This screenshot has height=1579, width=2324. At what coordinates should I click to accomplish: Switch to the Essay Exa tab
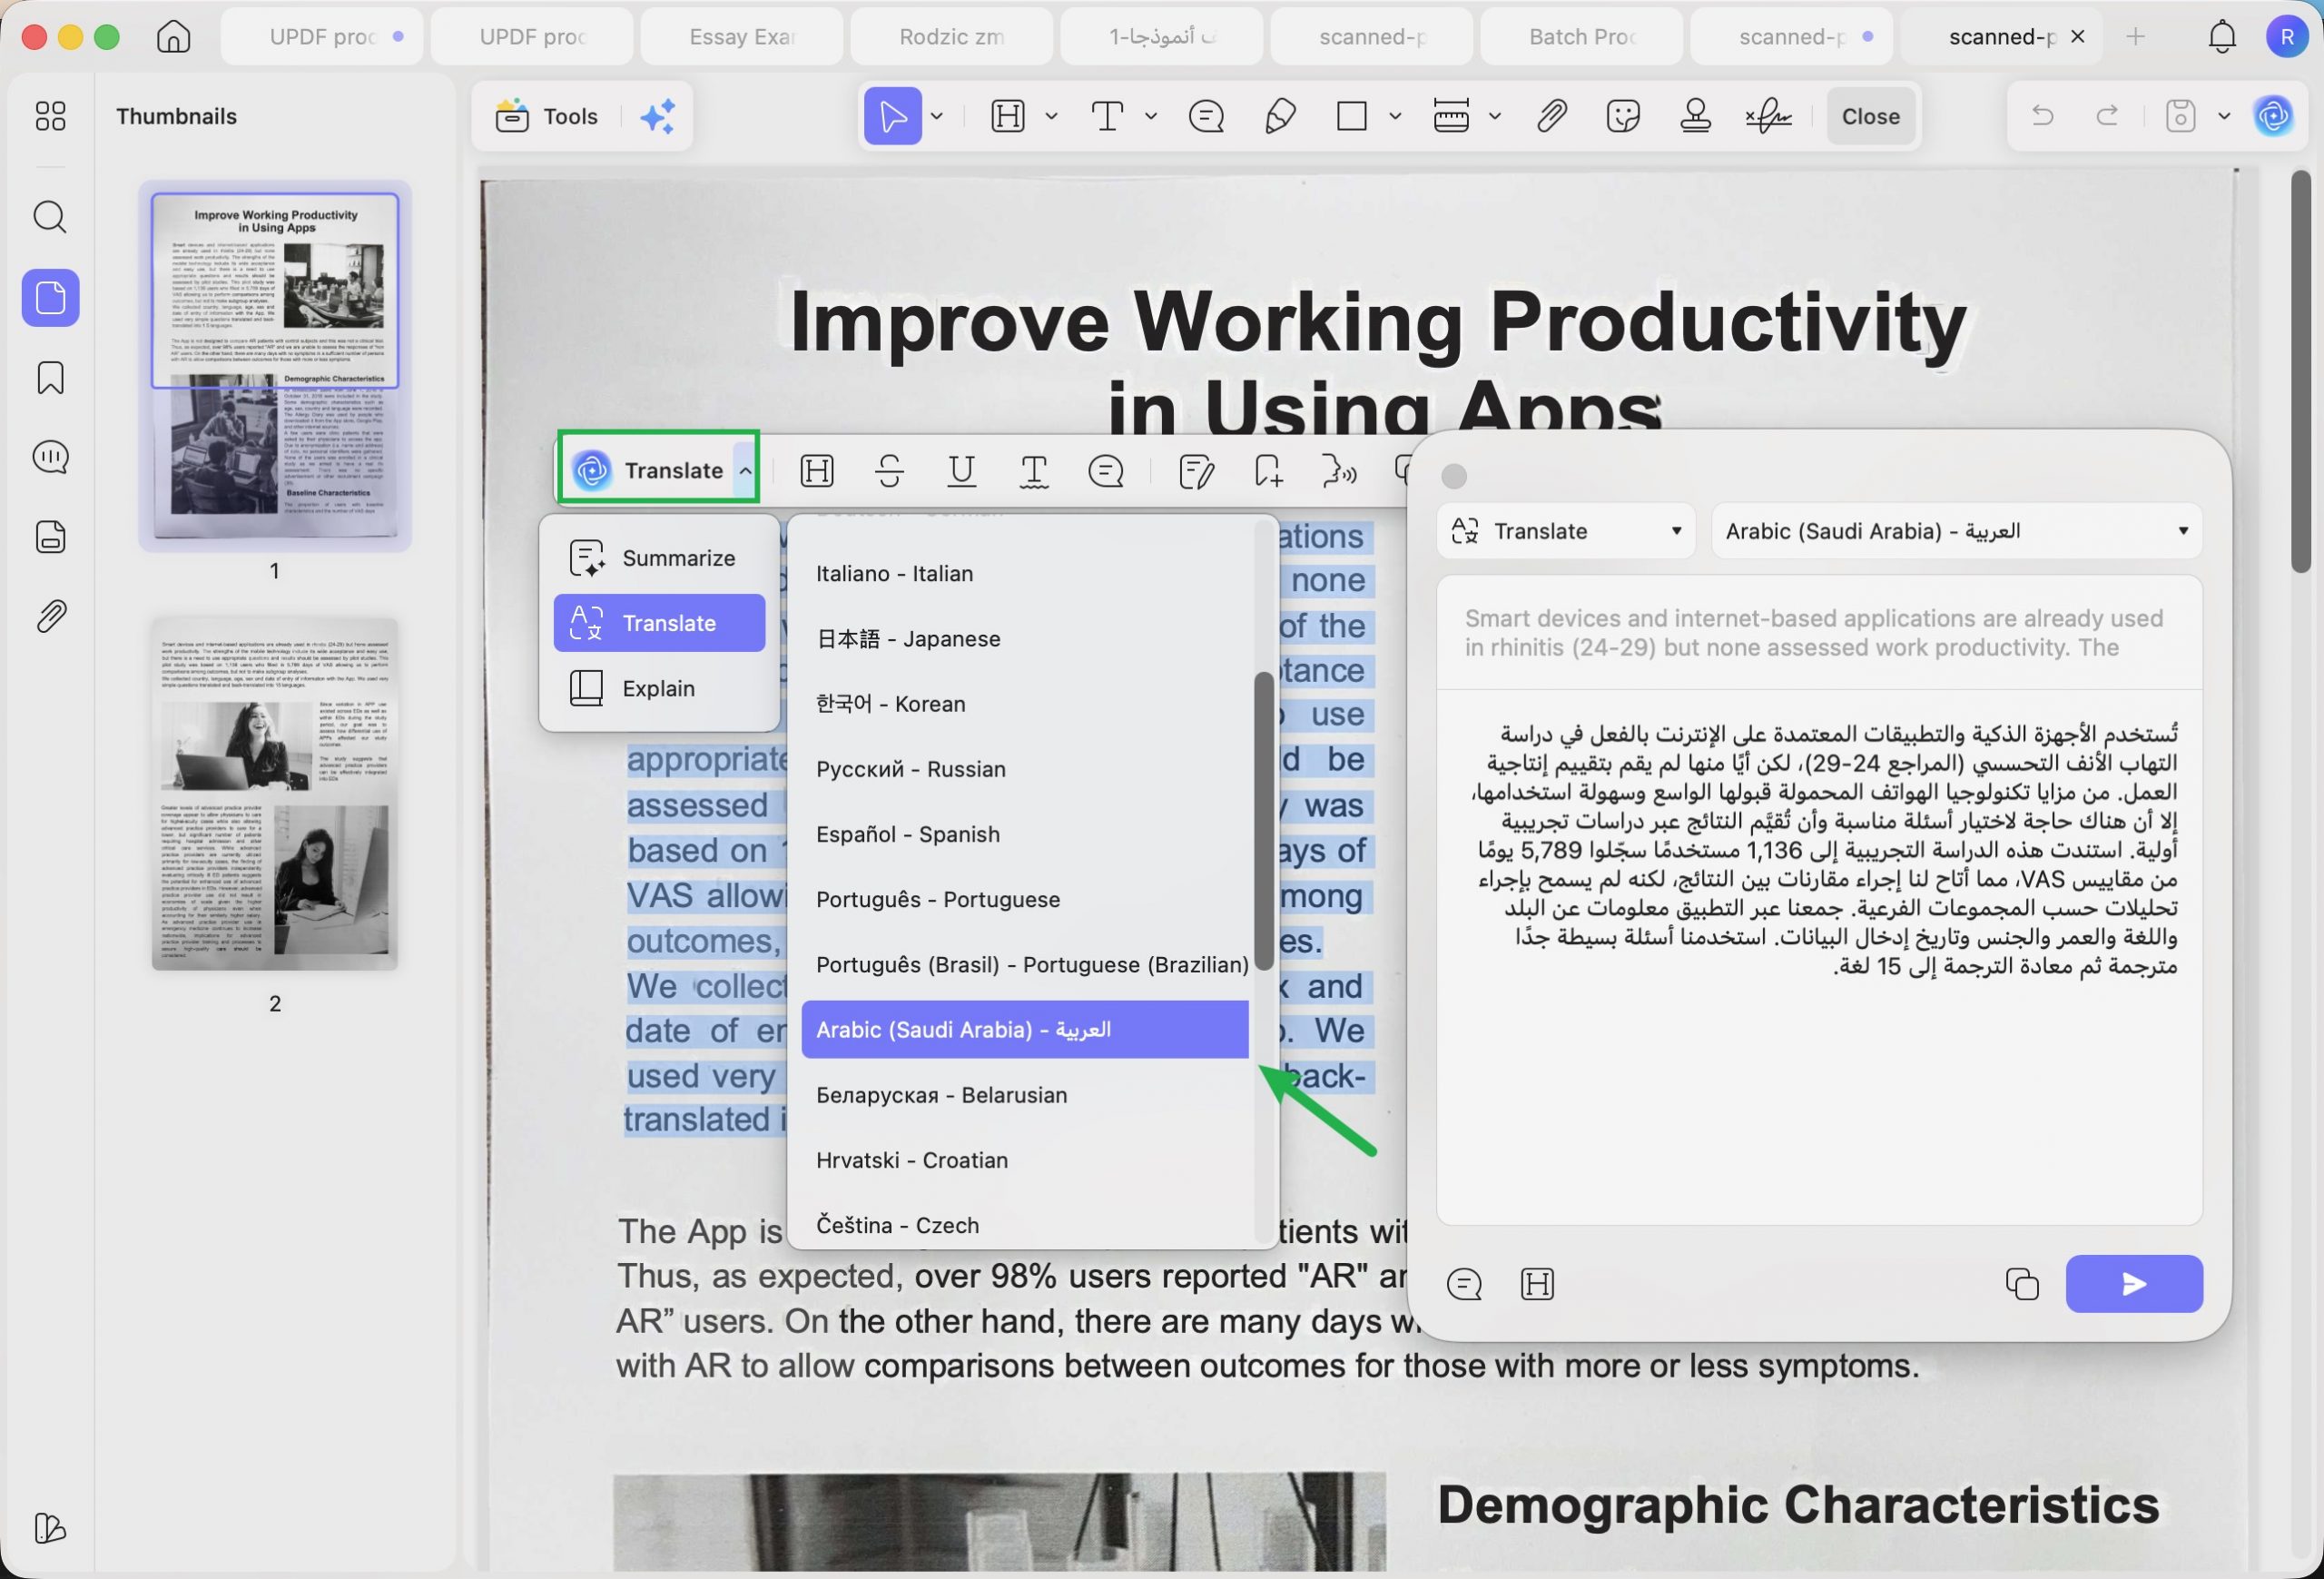[742, 37]
